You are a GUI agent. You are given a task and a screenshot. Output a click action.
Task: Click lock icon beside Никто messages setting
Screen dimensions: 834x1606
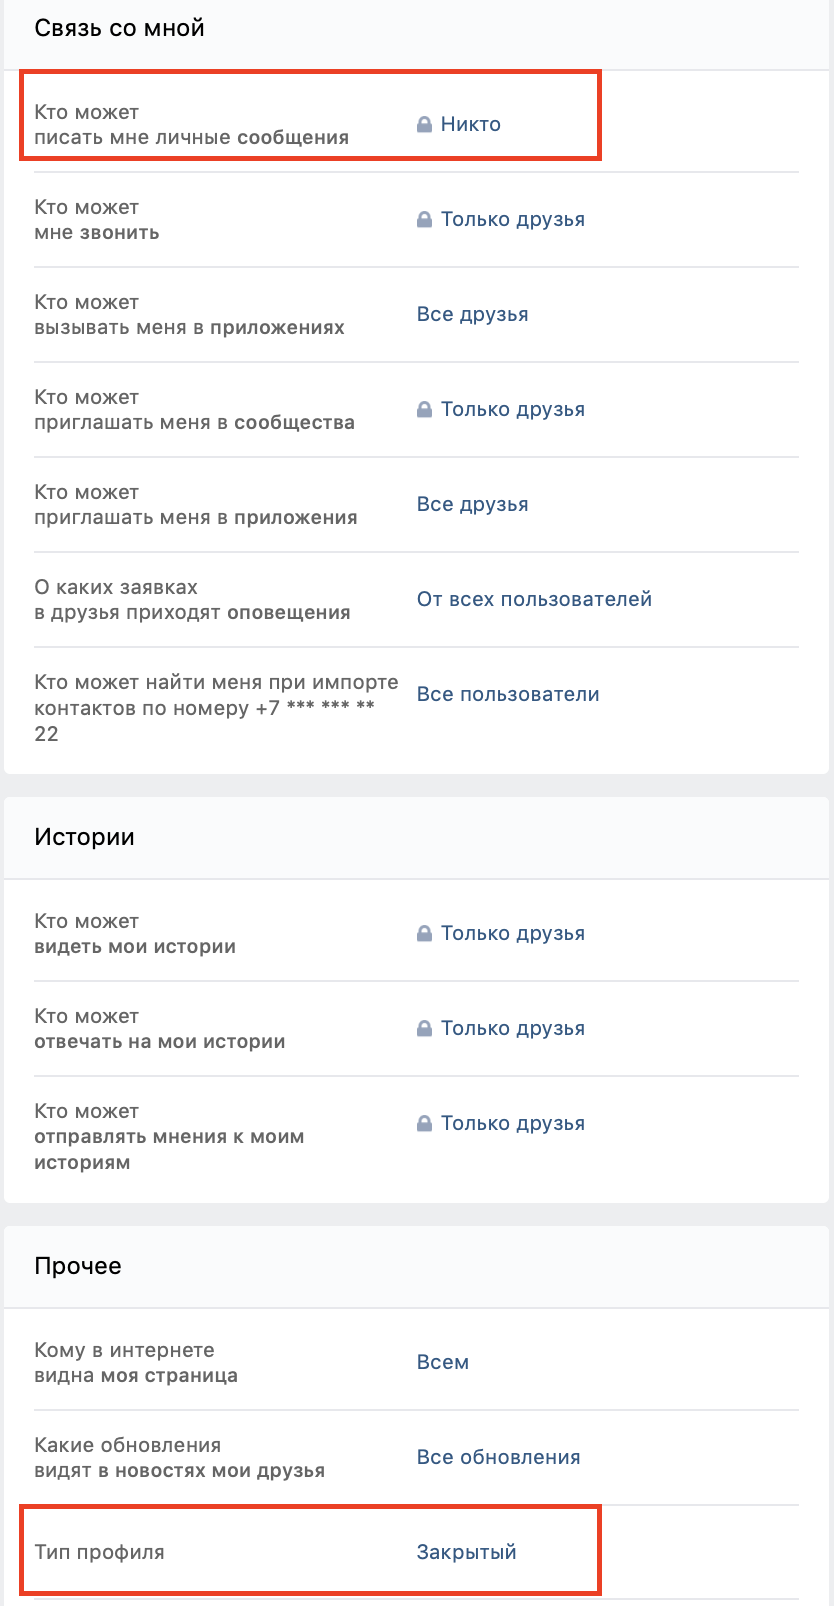click(x=424, y=124)
